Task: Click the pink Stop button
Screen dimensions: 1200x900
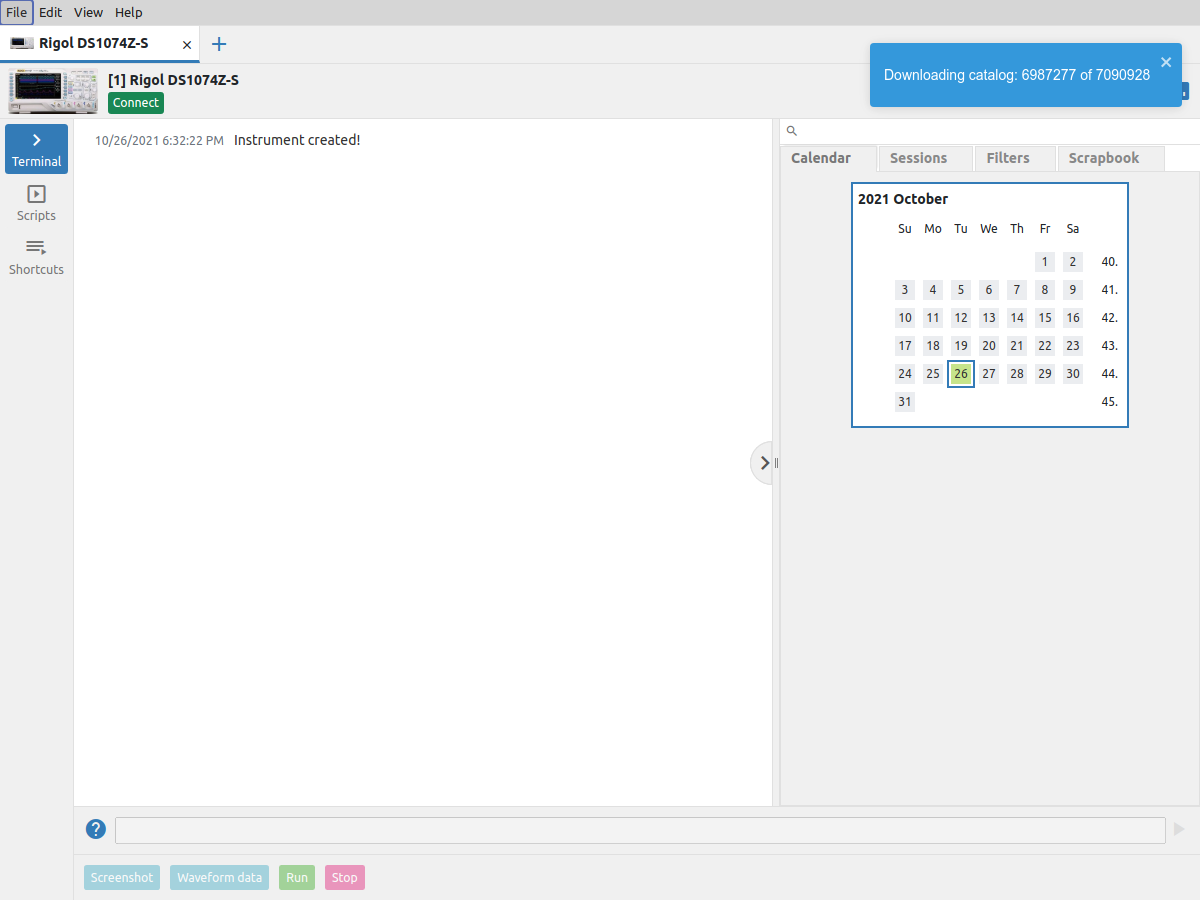Action: click(345, 877)
